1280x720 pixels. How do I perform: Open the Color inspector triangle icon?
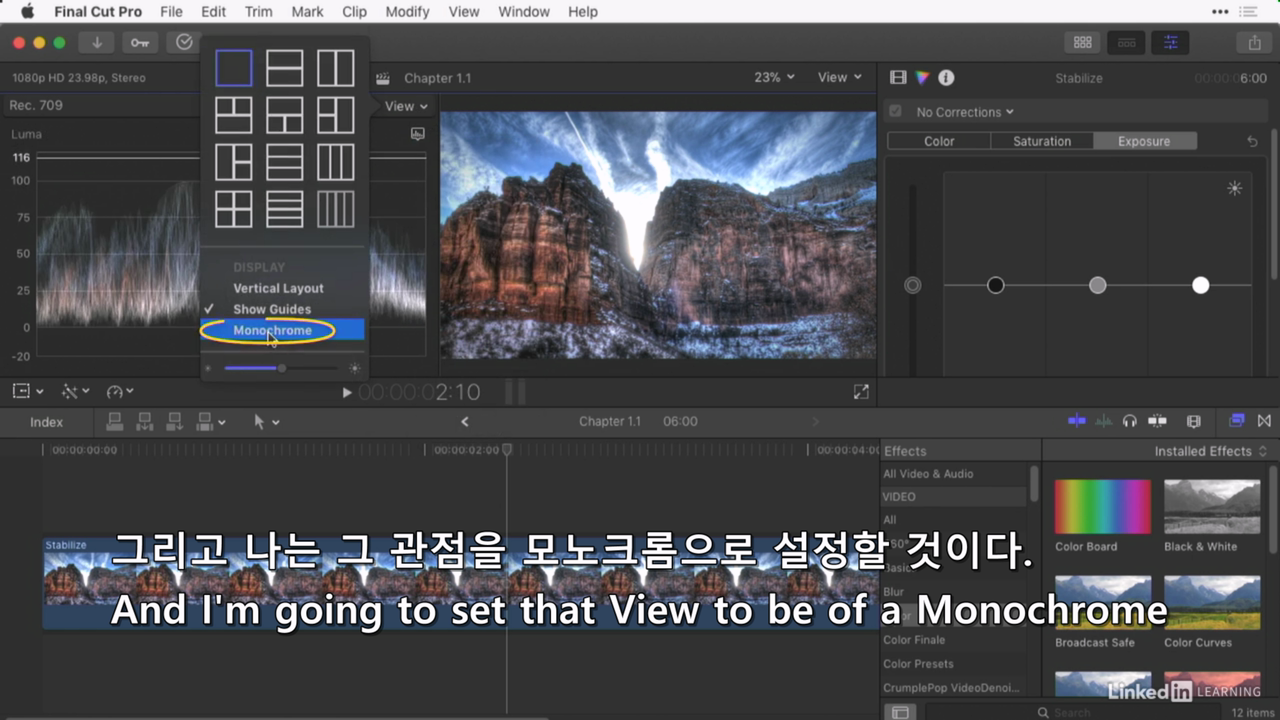[922, 78]
